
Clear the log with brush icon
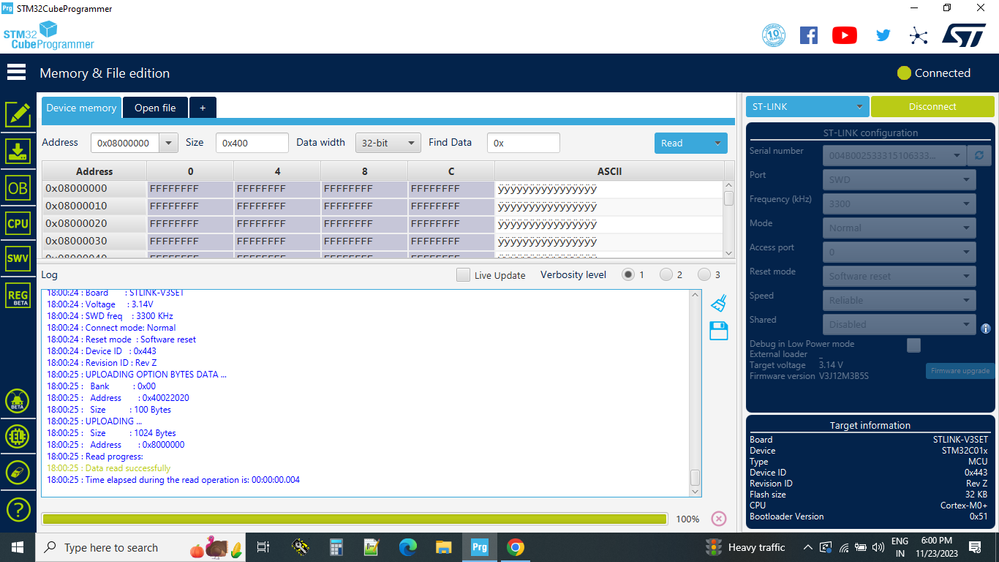pyautogui.click(x=719, y=303)
